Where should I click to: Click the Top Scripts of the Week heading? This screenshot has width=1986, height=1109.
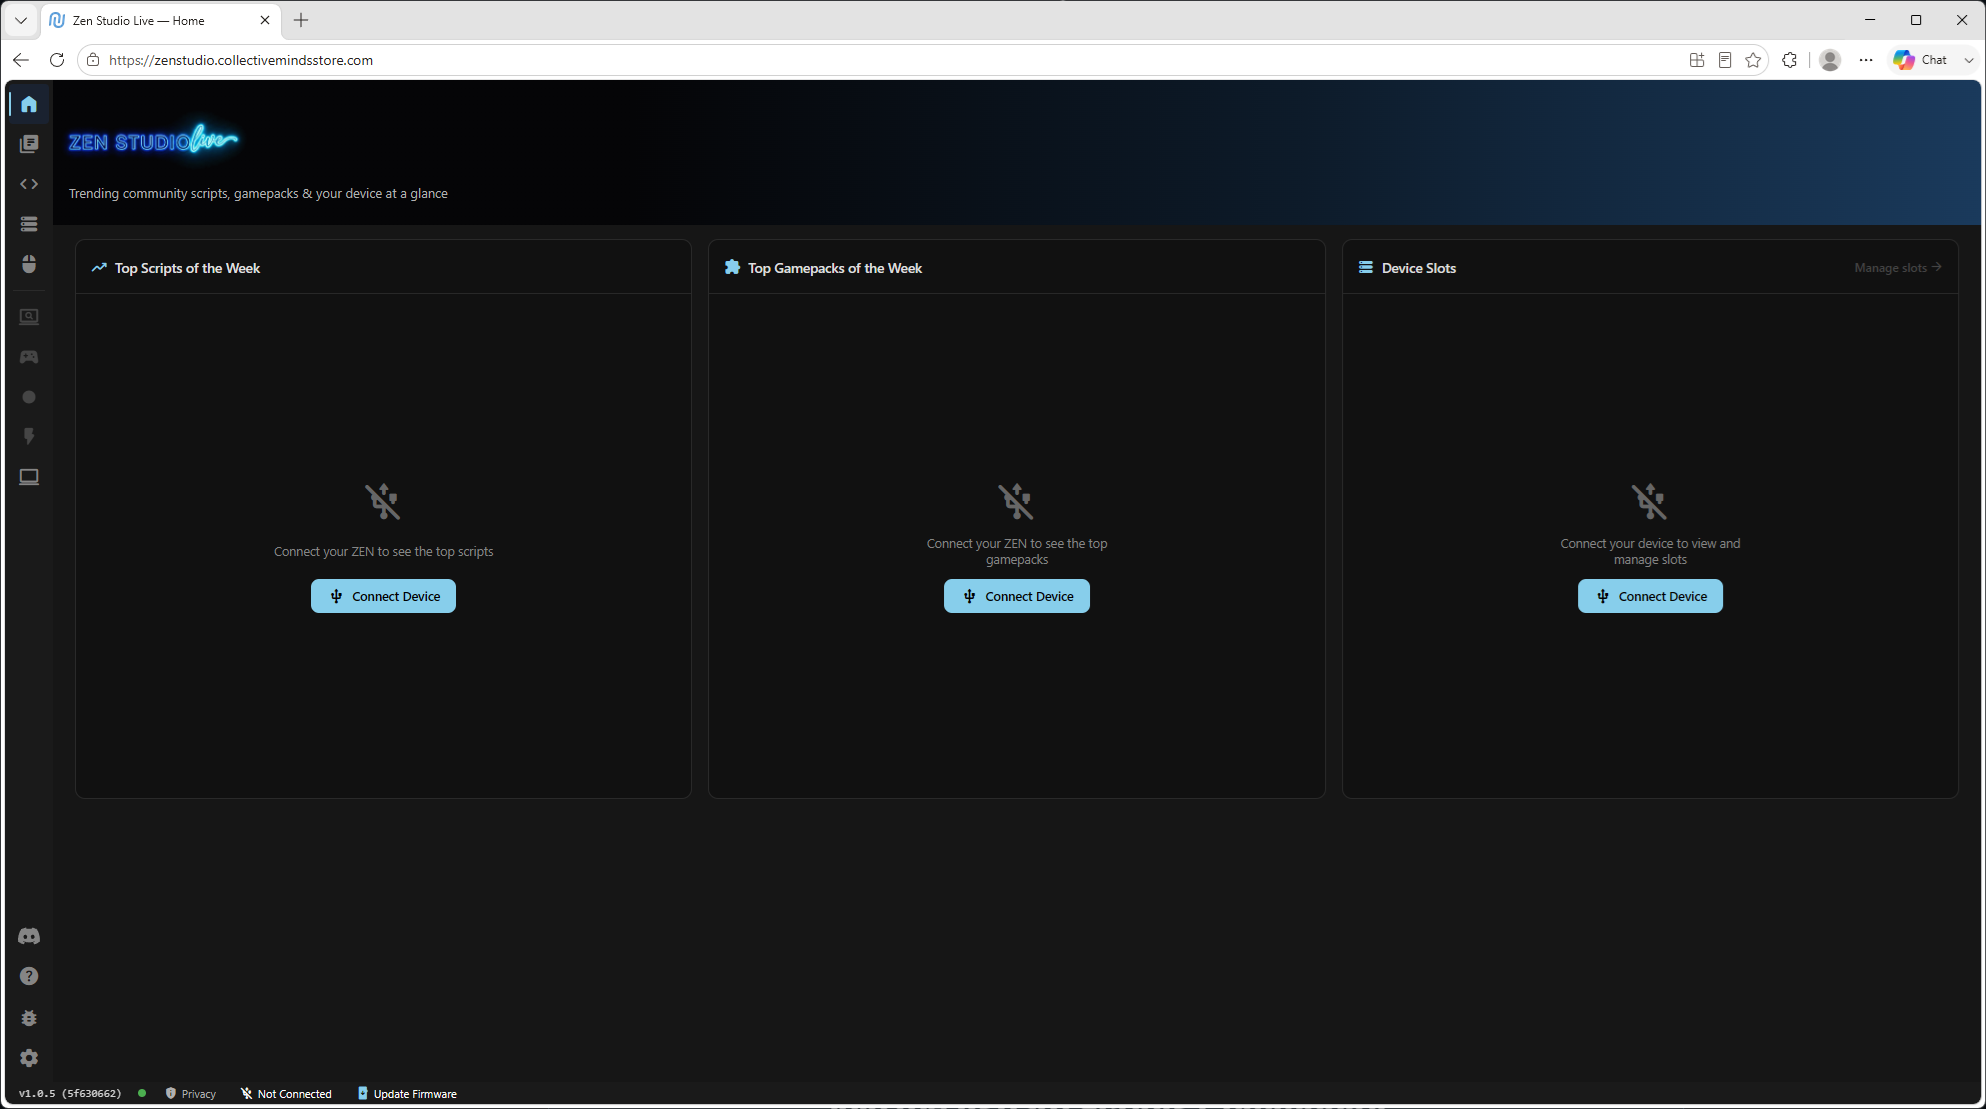[187, 268]
